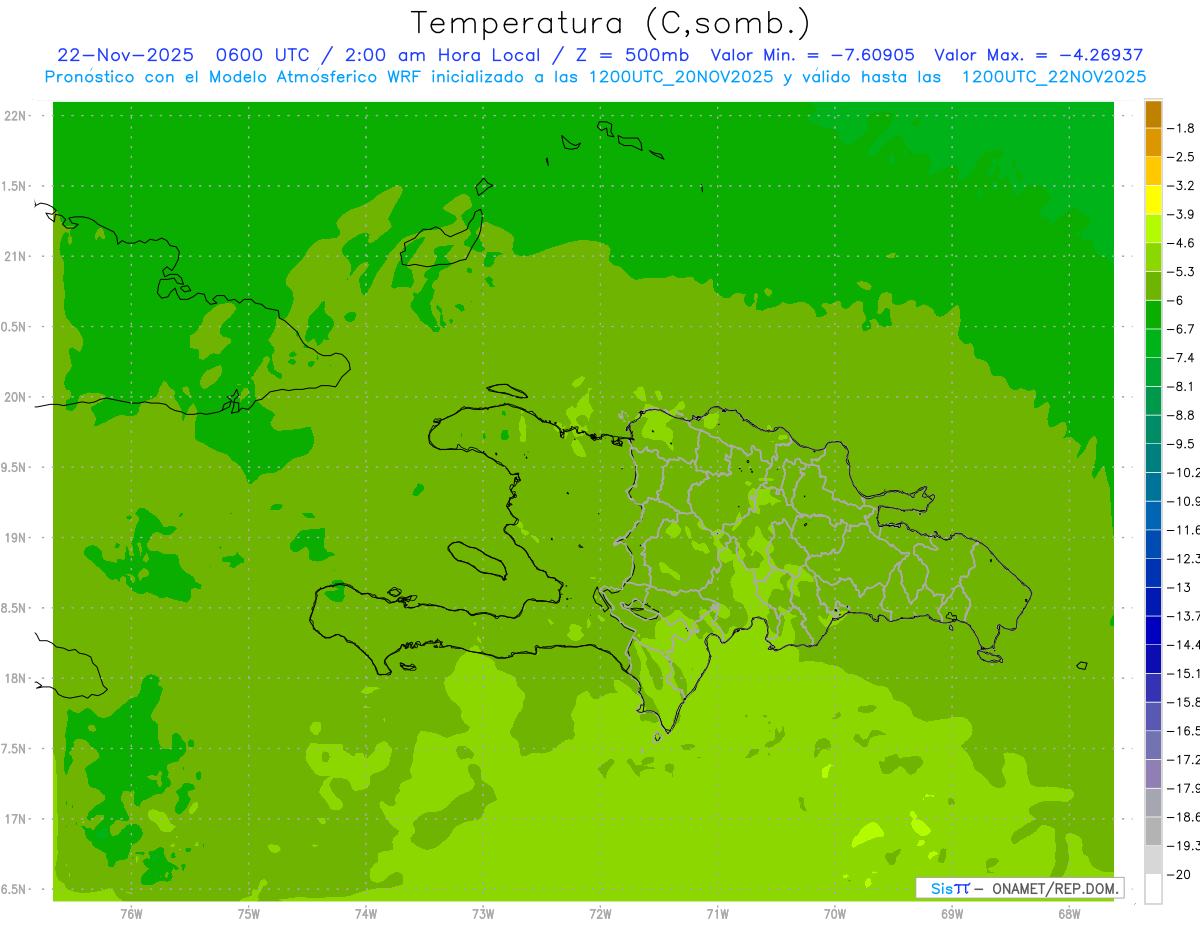Click the '-8.8' color bar value

[1182, 415]
